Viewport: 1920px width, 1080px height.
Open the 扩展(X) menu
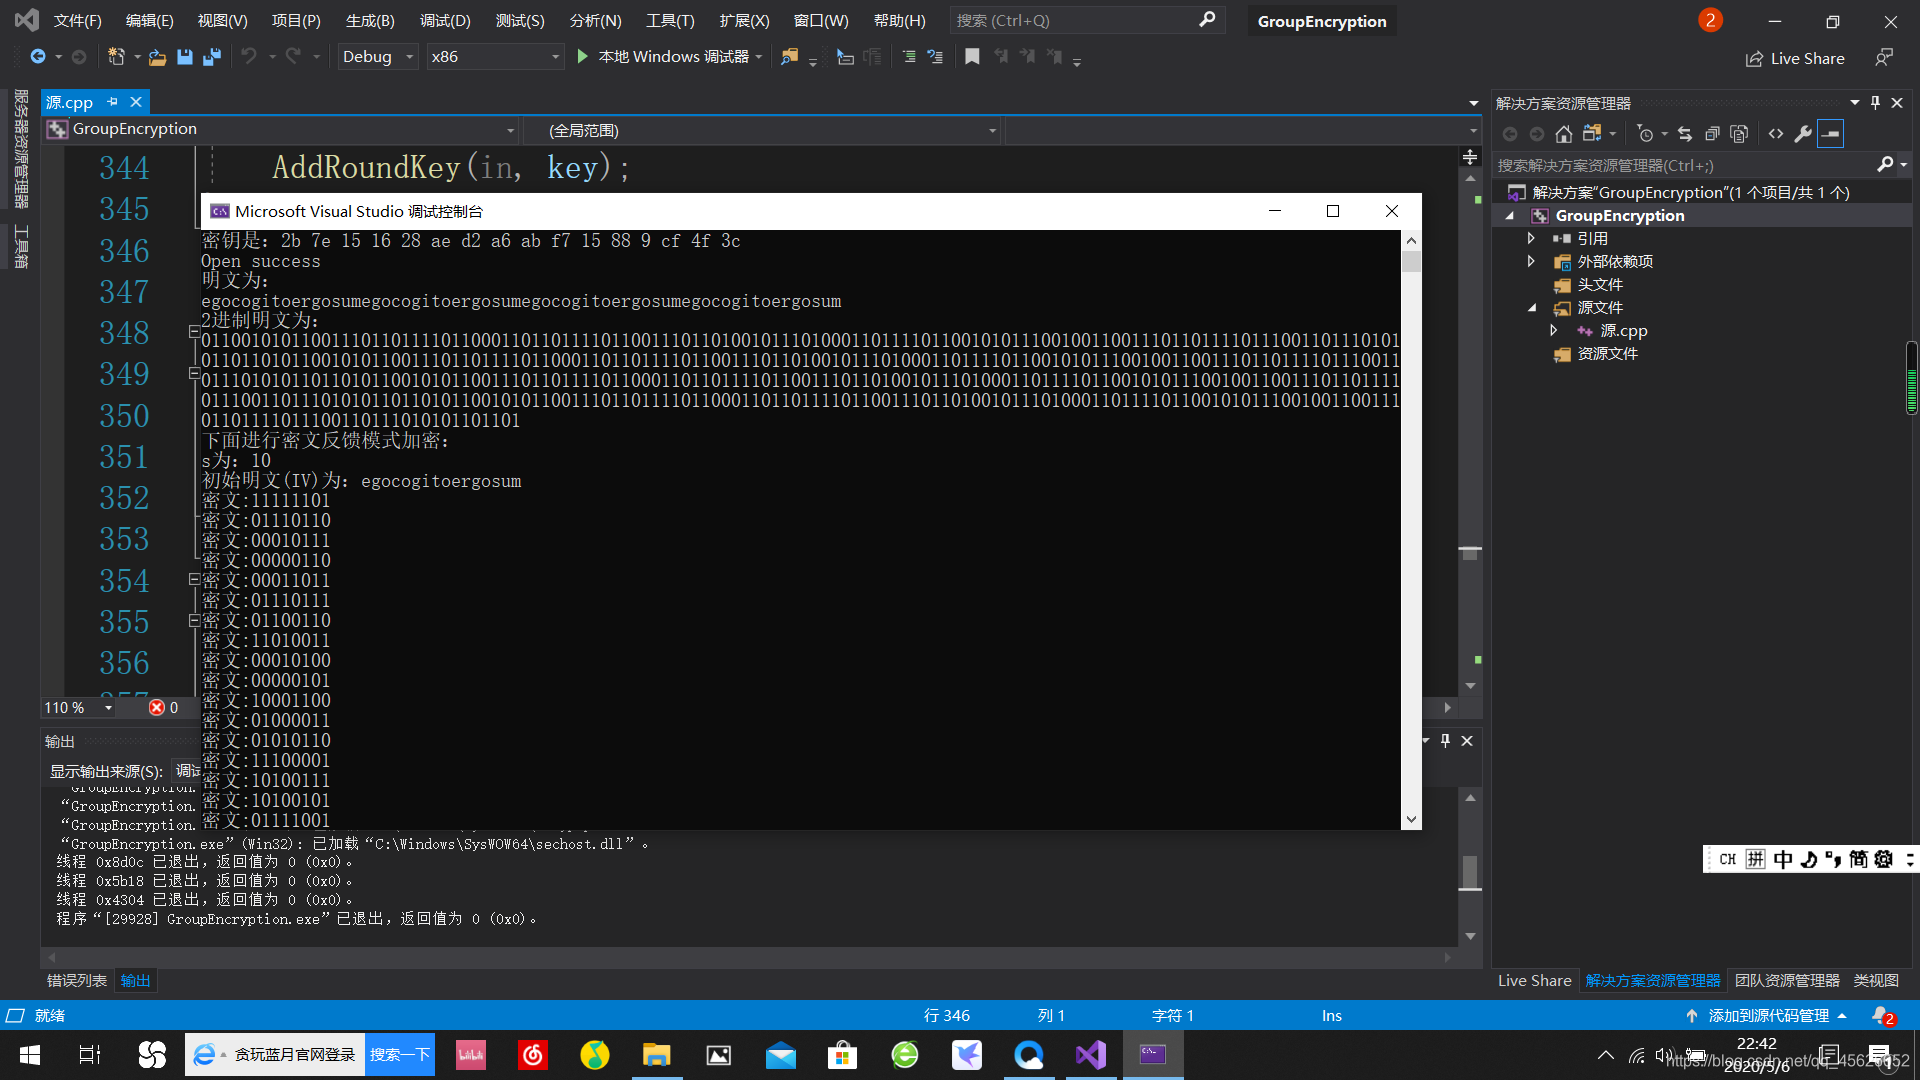[x=744, y=21]
